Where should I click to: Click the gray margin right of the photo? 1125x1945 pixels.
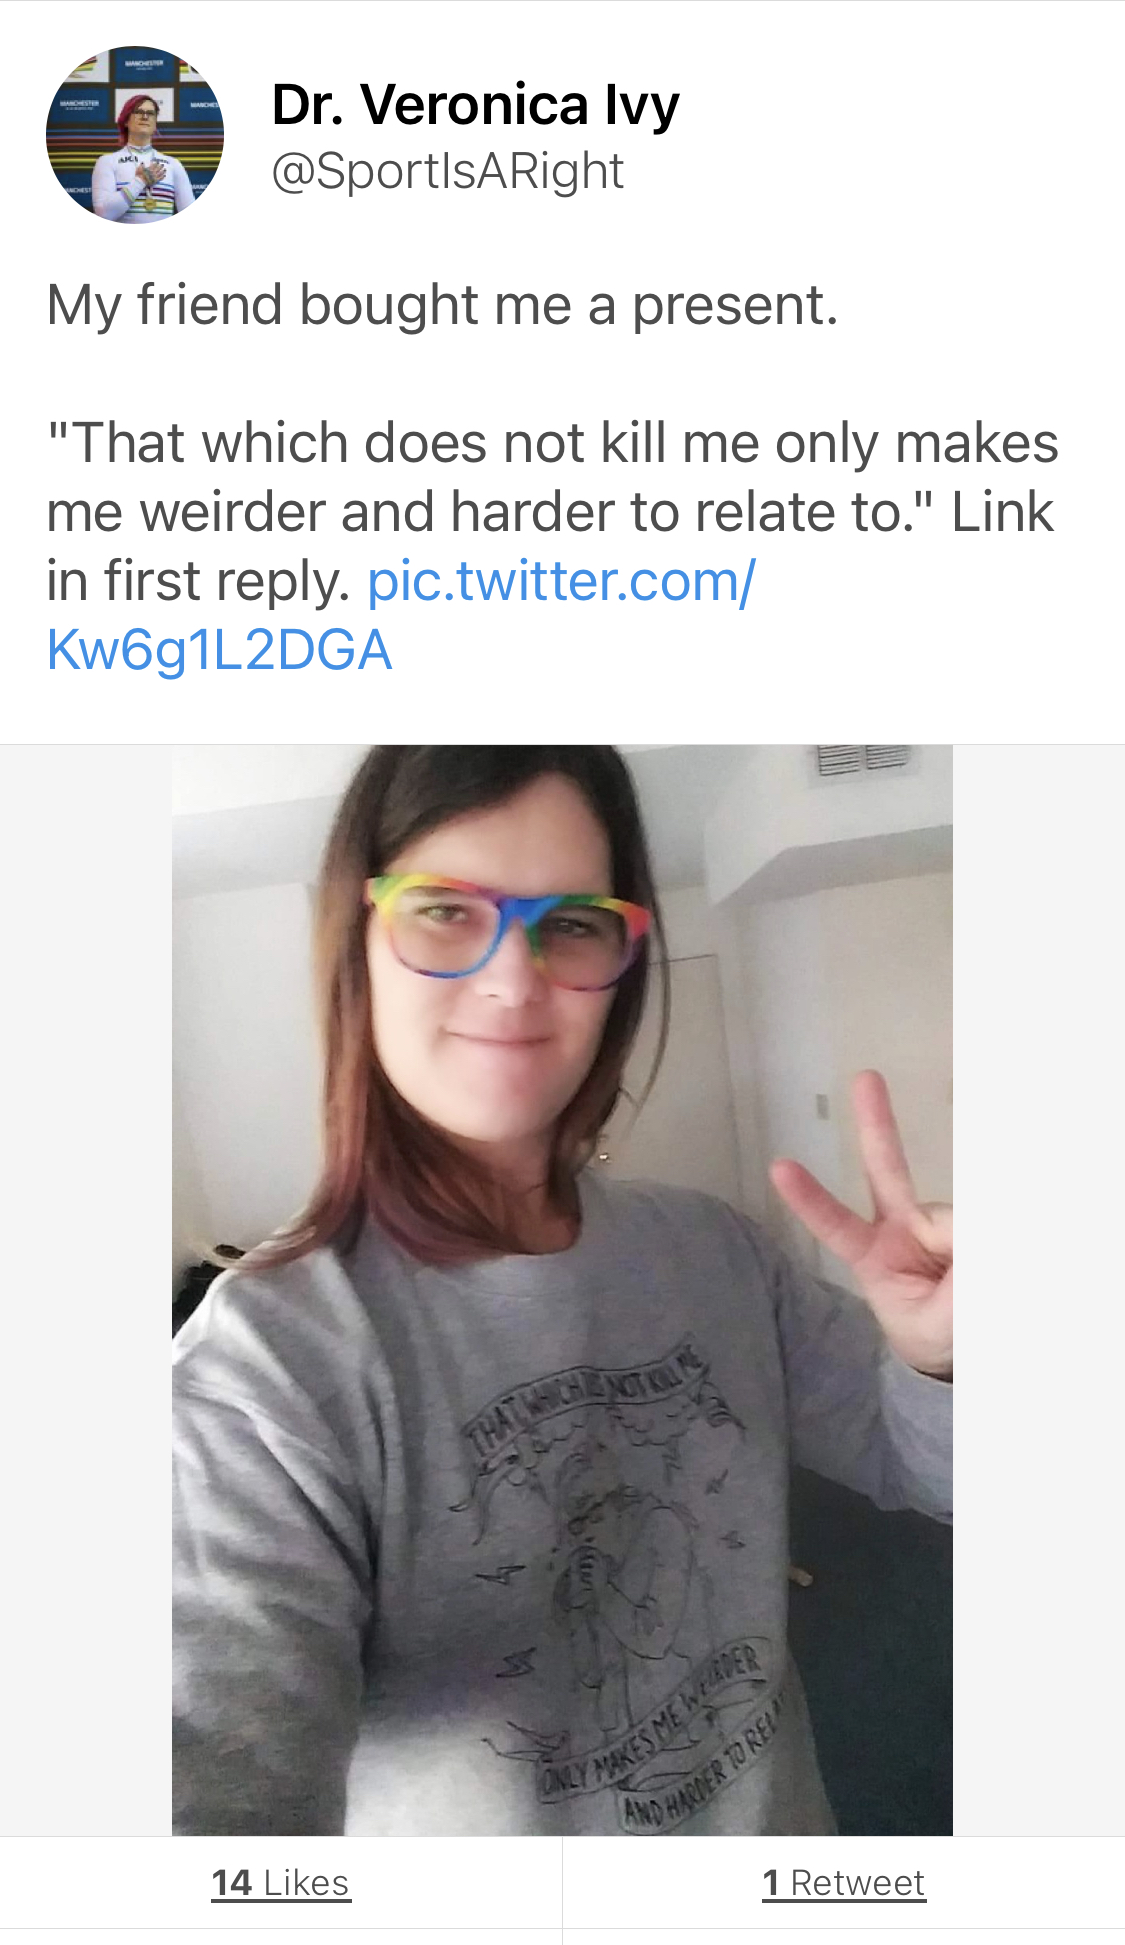[x=1039, y=1290]
